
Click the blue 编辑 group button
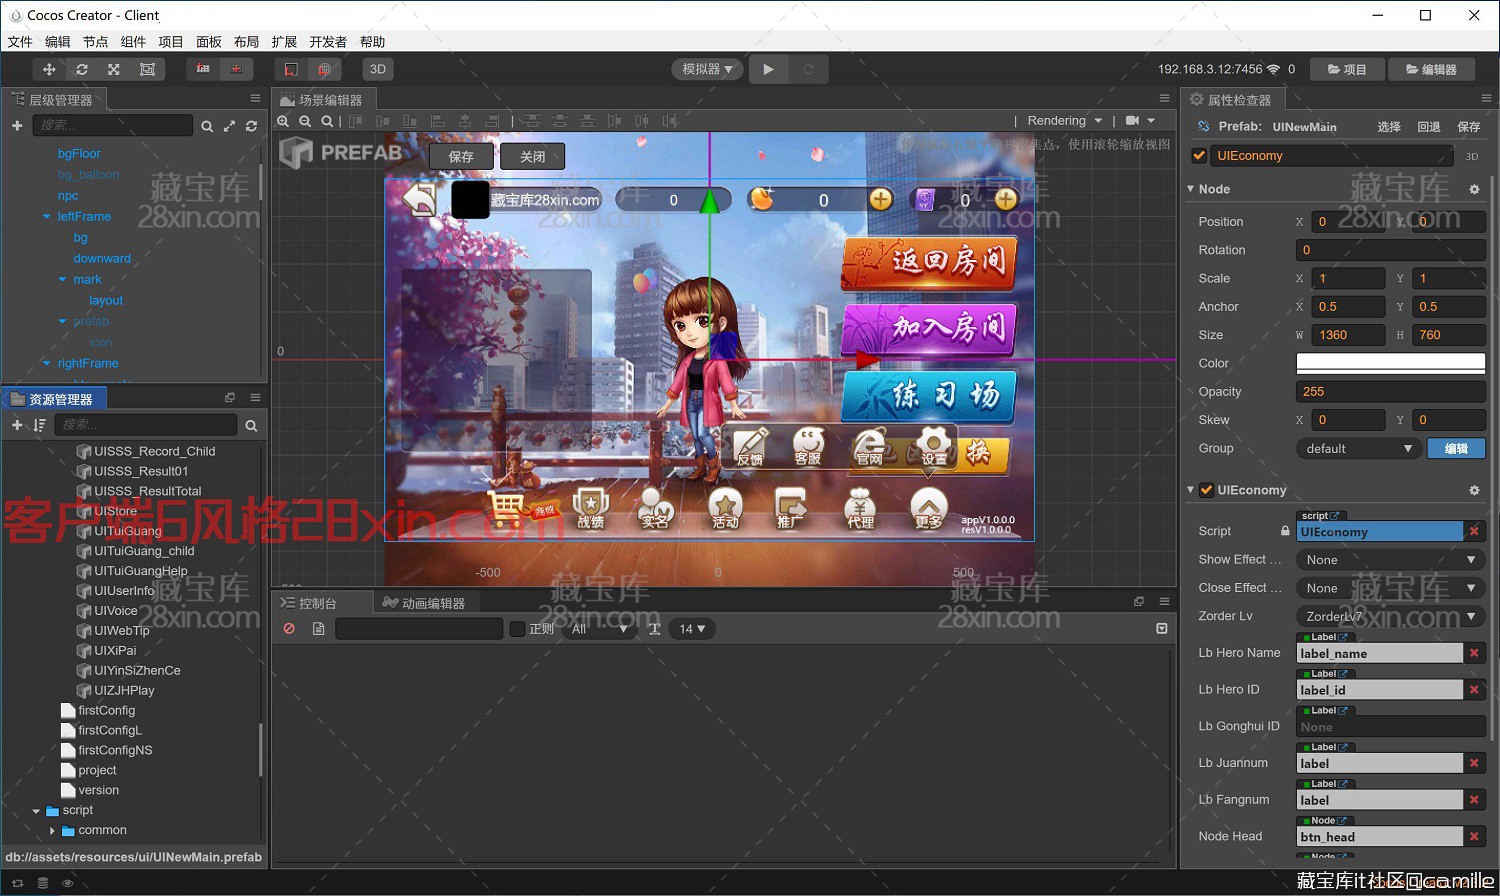point(1456,448)
